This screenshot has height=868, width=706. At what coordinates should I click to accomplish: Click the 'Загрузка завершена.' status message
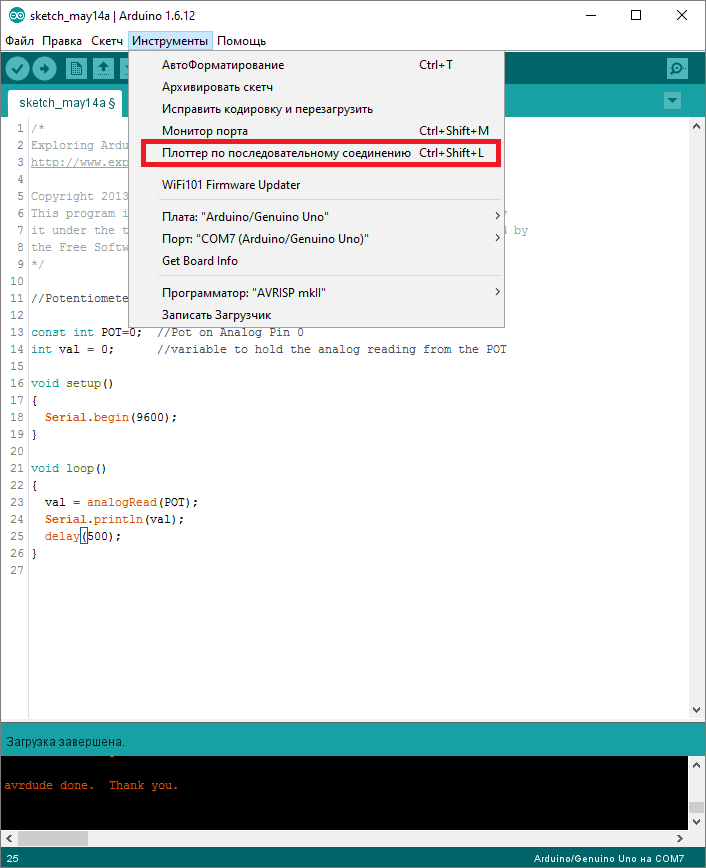coord(65,742)
